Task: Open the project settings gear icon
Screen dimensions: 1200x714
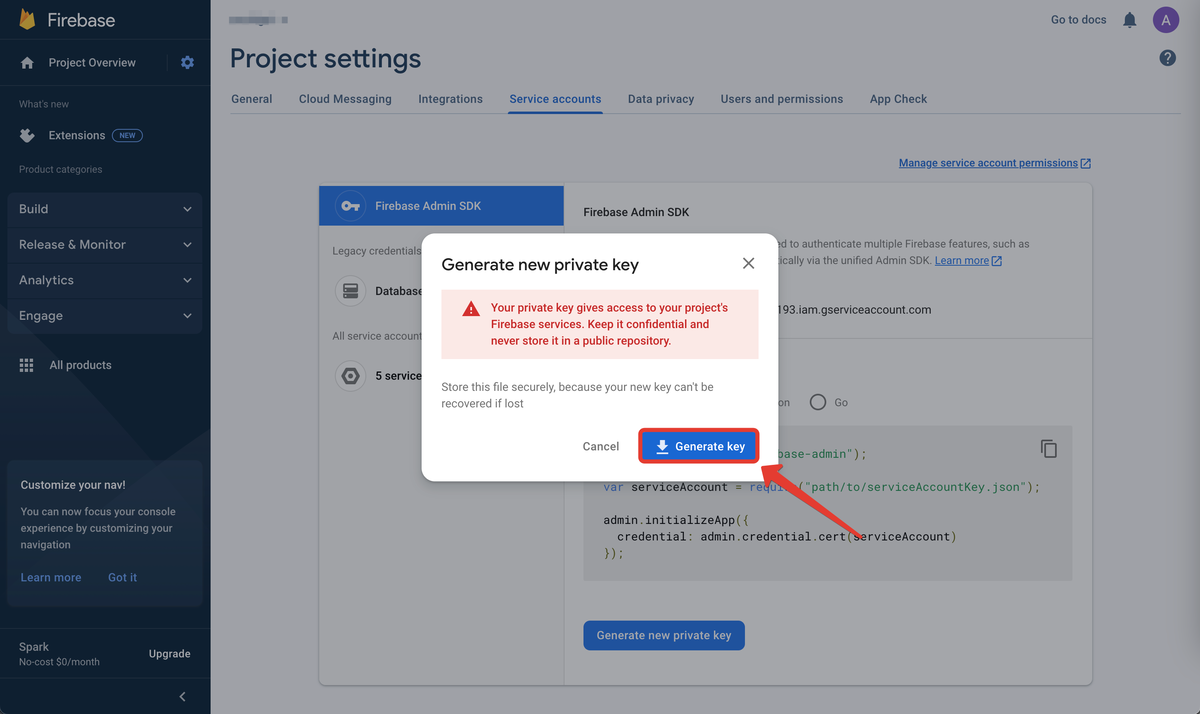Action: pyautogui.click(x=187, y=63)
